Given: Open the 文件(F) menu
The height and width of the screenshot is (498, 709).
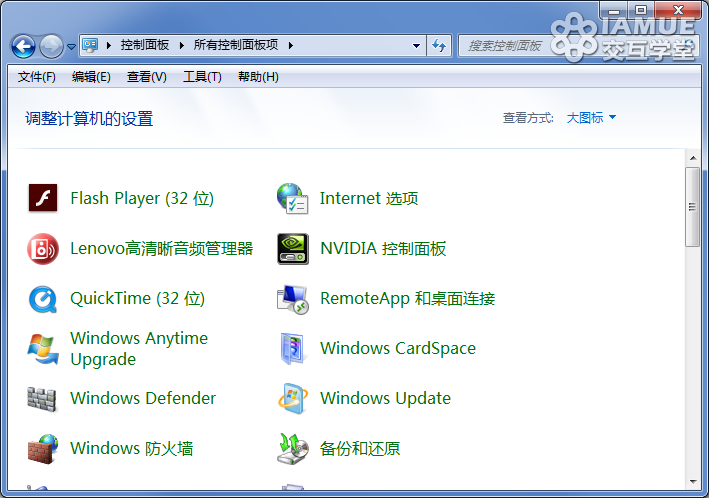Looking at the screenshot, I should point(37,77).
